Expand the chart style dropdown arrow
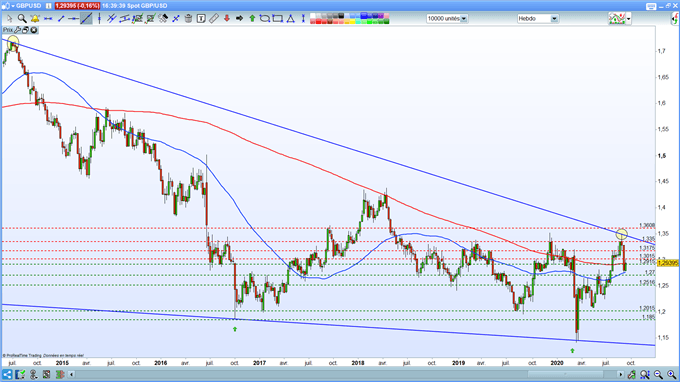The width and height of the screenshot is (680, 382). pos(629,19)
